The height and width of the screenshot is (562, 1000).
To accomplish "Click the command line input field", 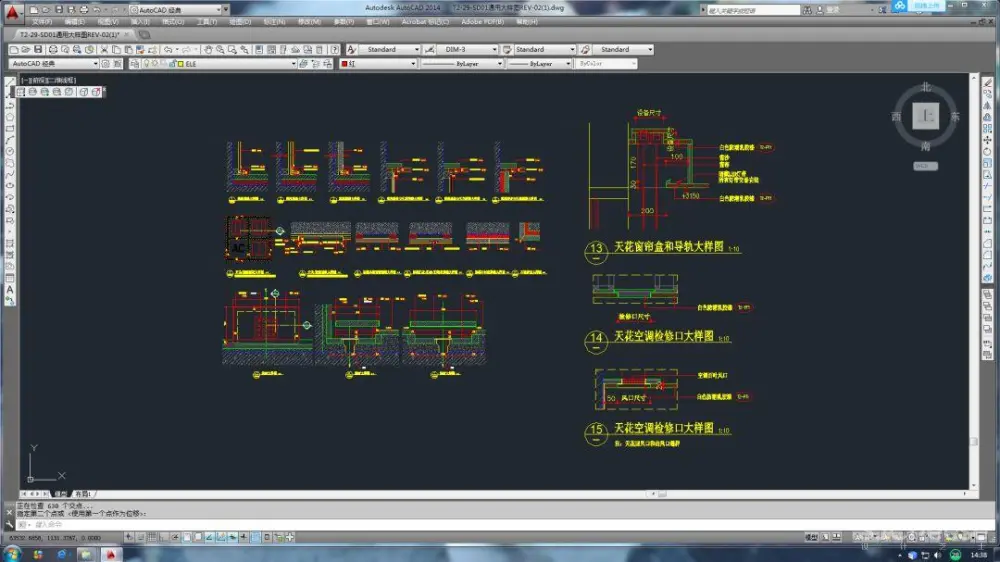I will (300, 524).
